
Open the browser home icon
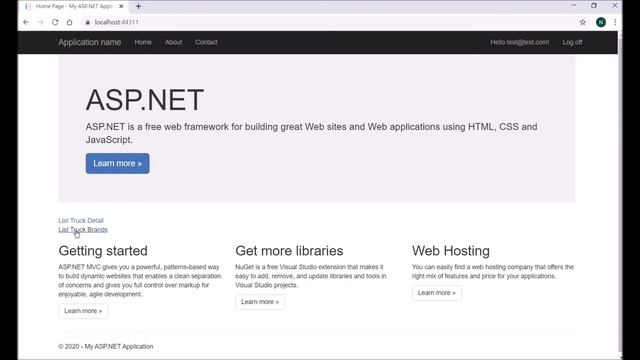pyautogui.click(x=69, y=22)
